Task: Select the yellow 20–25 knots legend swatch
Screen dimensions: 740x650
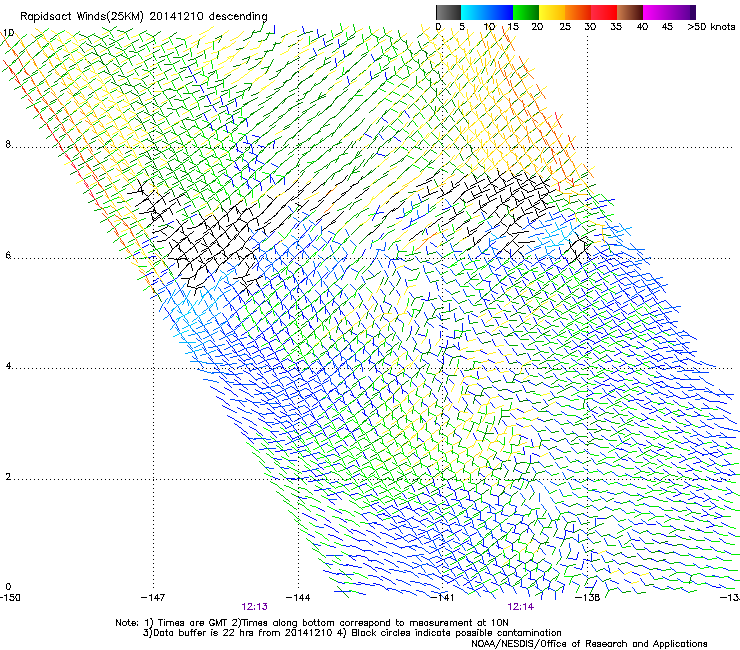Action: point(552,12)
